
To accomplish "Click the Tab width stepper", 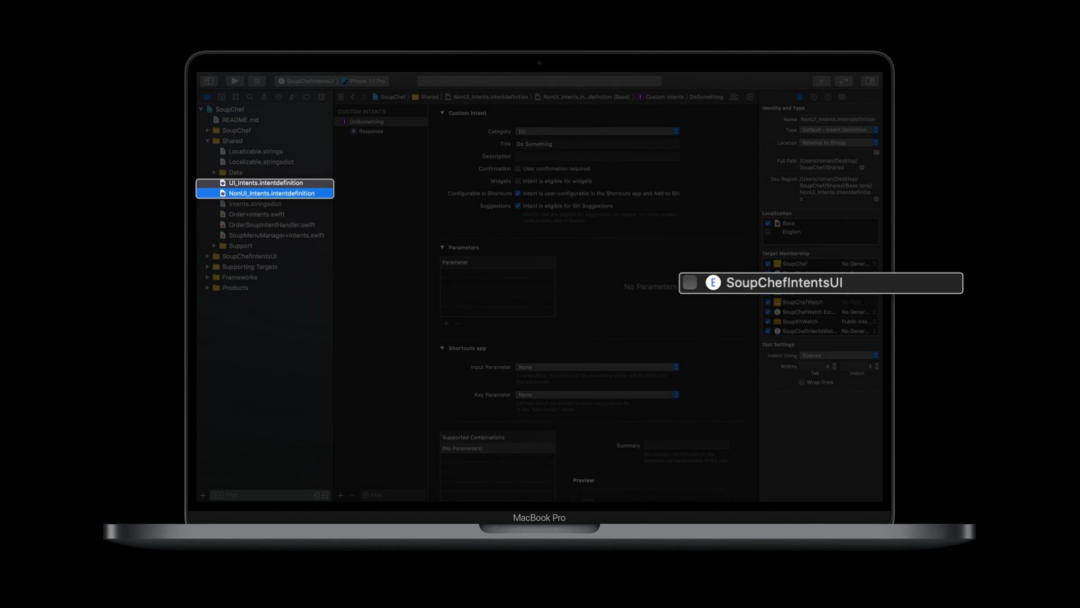I will [x=834, y=366].
